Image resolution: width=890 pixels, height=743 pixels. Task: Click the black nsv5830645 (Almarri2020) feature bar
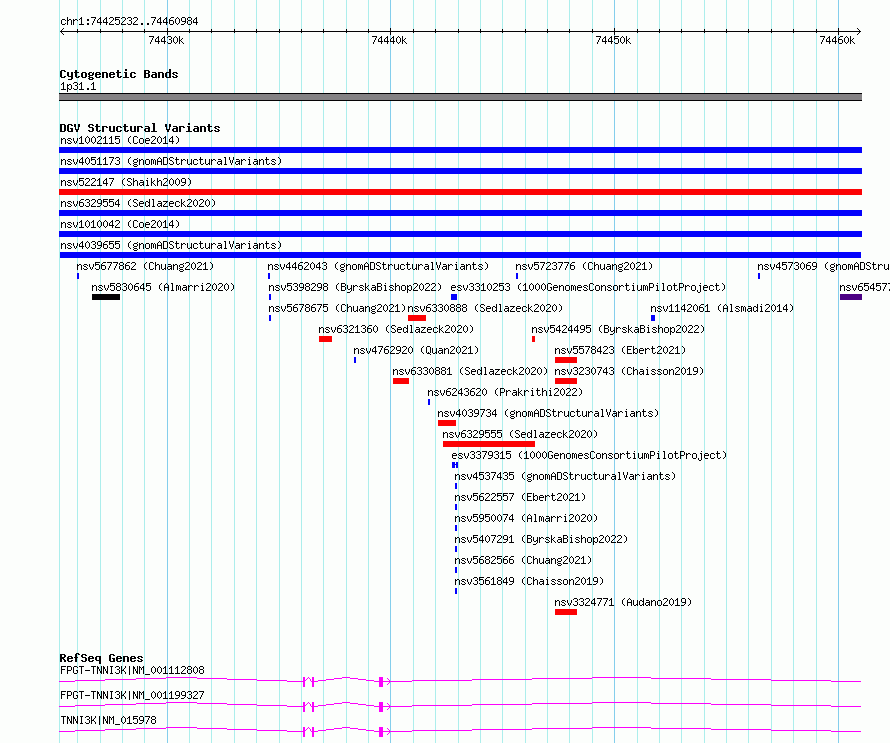click(x=106, y=297)
